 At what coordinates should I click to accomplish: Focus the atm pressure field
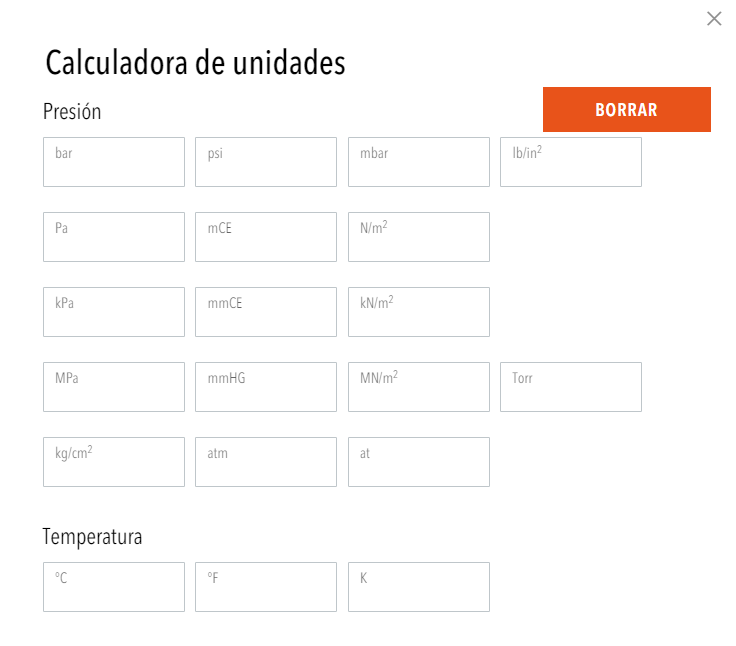coord(266,462)
